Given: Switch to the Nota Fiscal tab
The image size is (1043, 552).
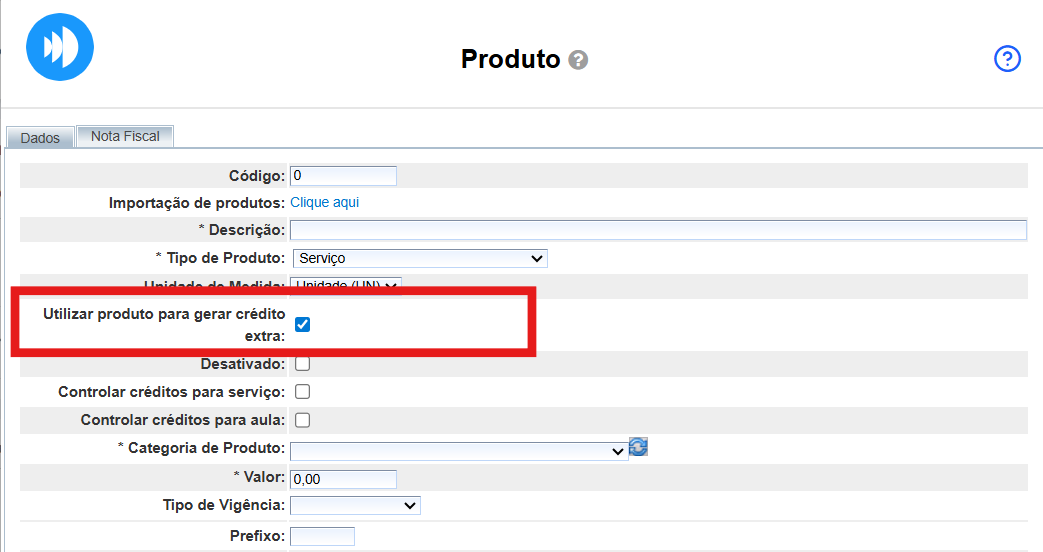Looking at the screenshot, I should coord(125,136).
